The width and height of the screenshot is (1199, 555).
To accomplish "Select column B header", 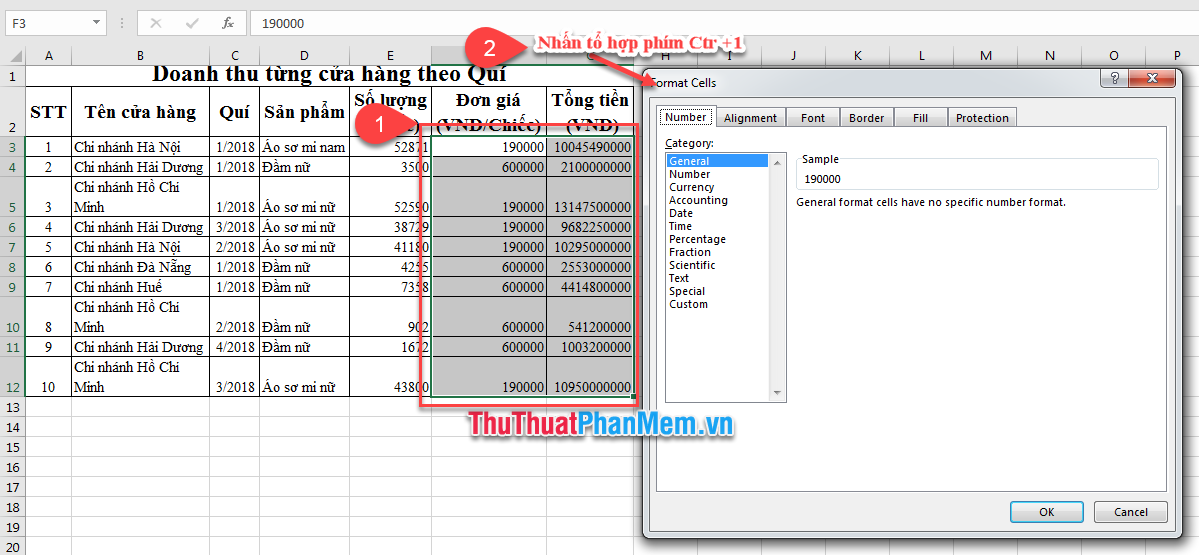I will (141, 56).
